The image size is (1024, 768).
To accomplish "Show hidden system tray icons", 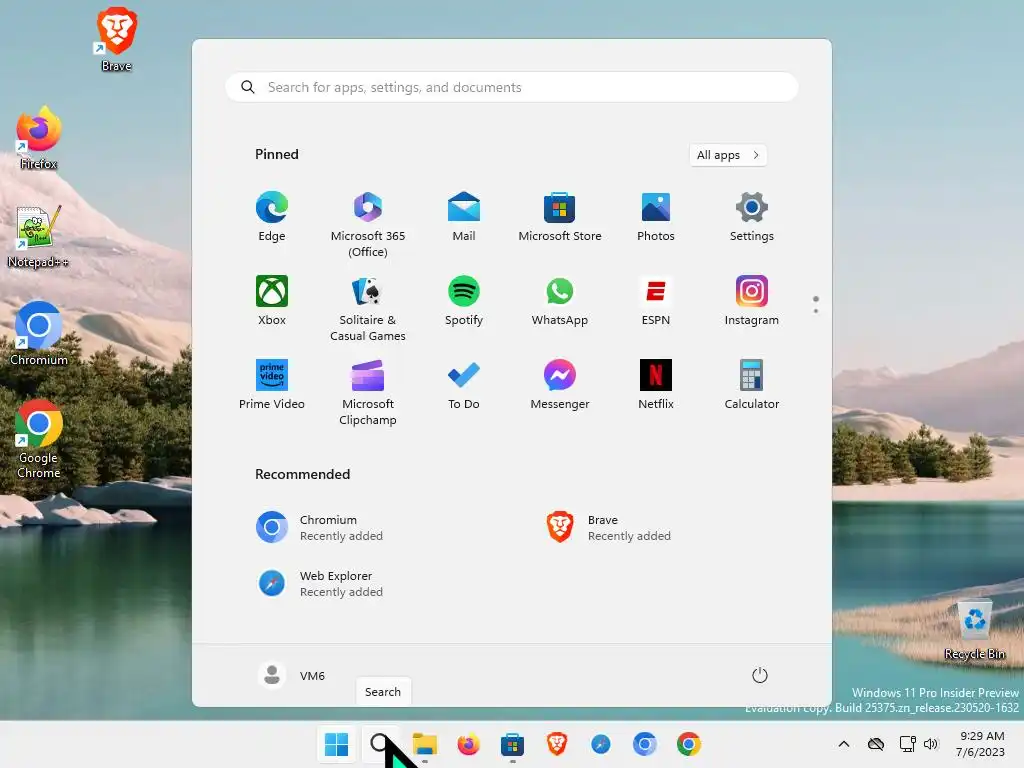I will (x=844, y=744).
